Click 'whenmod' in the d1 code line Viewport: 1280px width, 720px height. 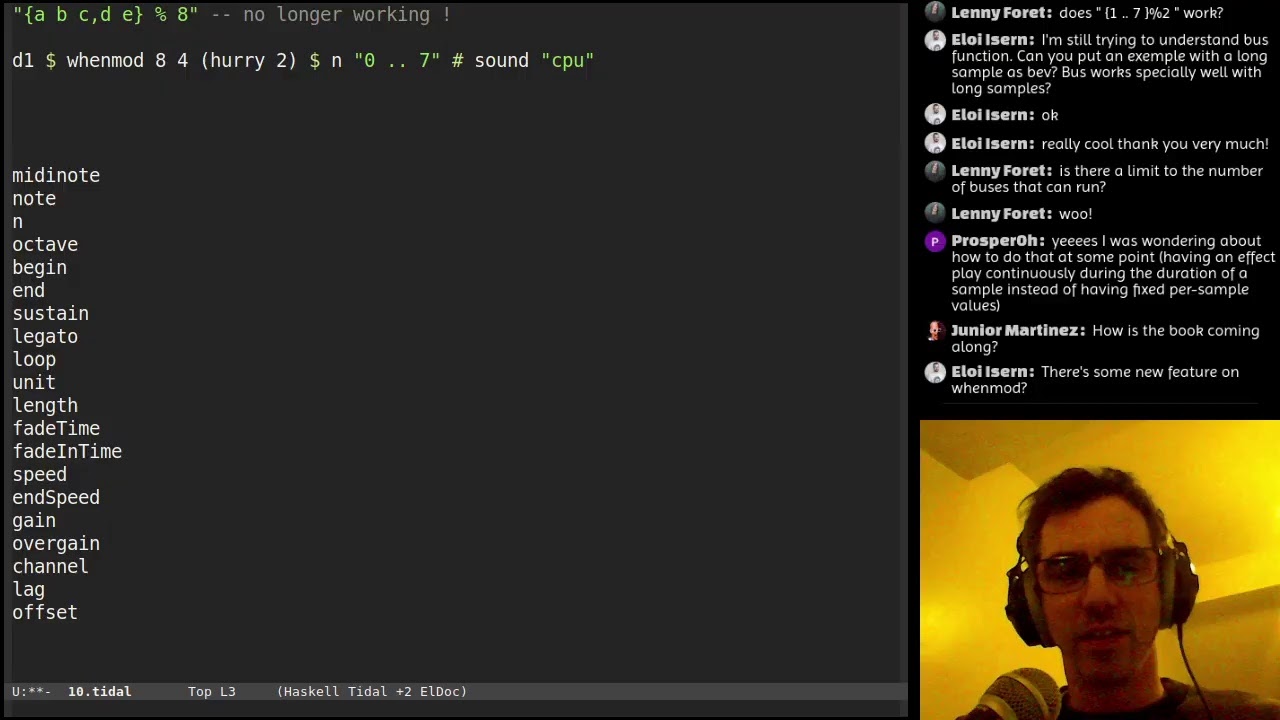pos(105,61)
